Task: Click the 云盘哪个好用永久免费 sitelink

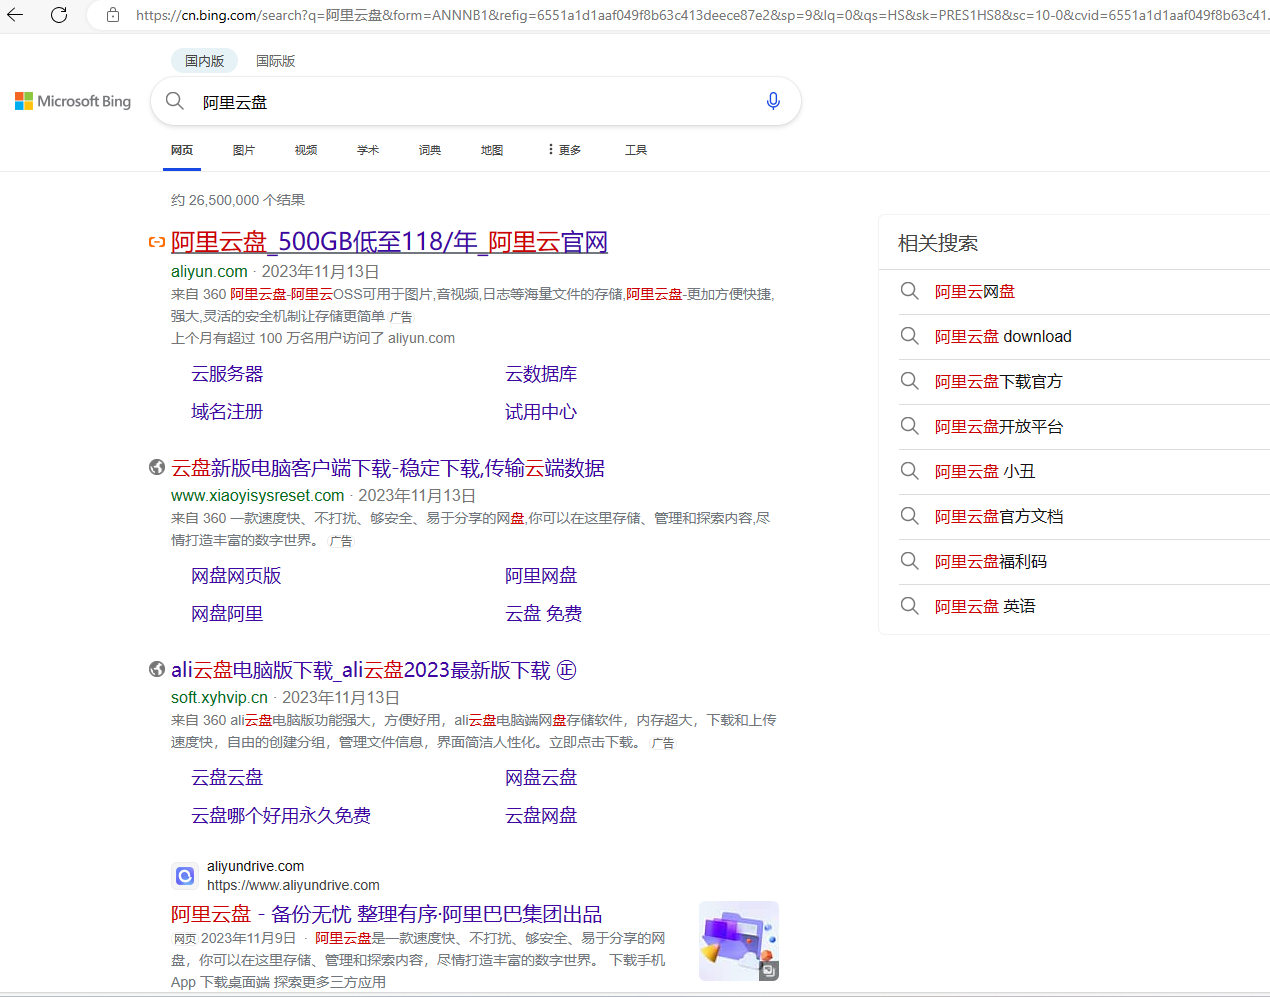Action: point(281,816)
